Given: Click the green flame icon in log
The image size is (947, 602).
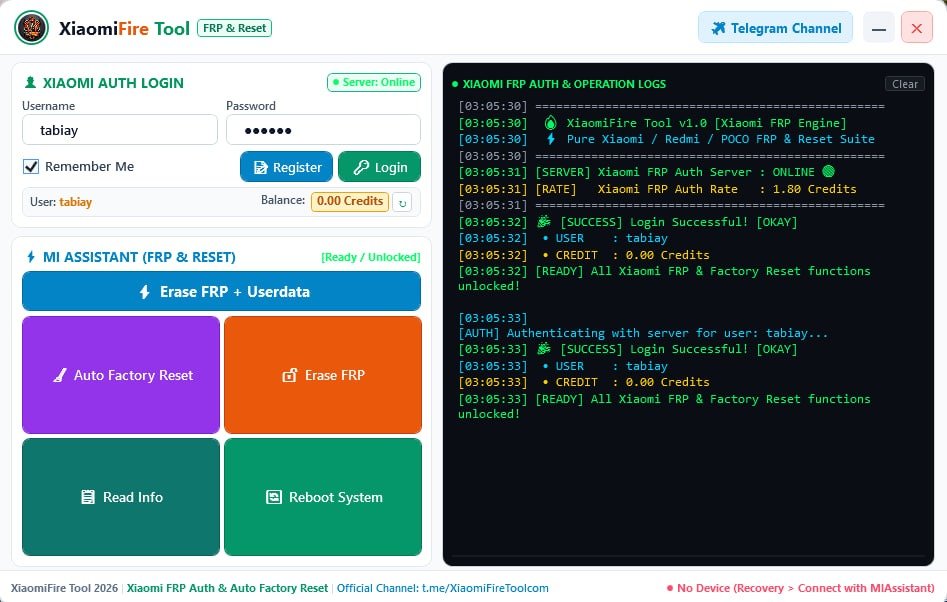Looking at the screenshot, I should point(550,123).
